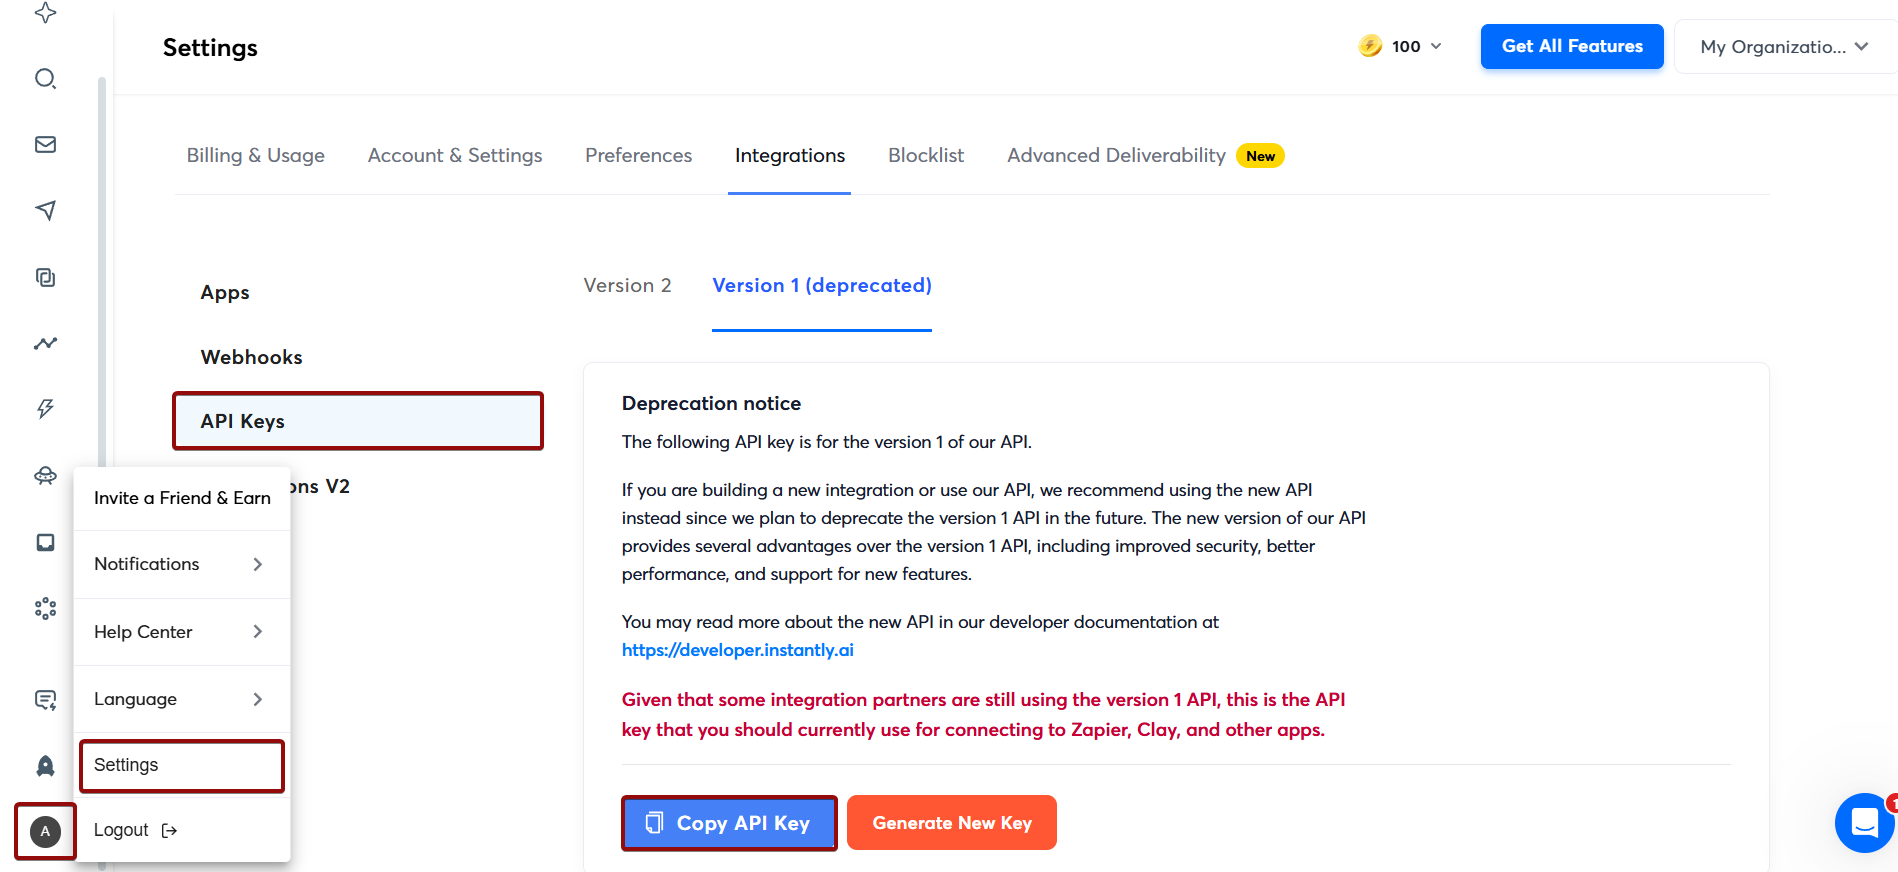Click the UFO icon in sidebar
The height and width of the screenshot is (872, 1898).
pyautogui.click(x=45, y=476)
